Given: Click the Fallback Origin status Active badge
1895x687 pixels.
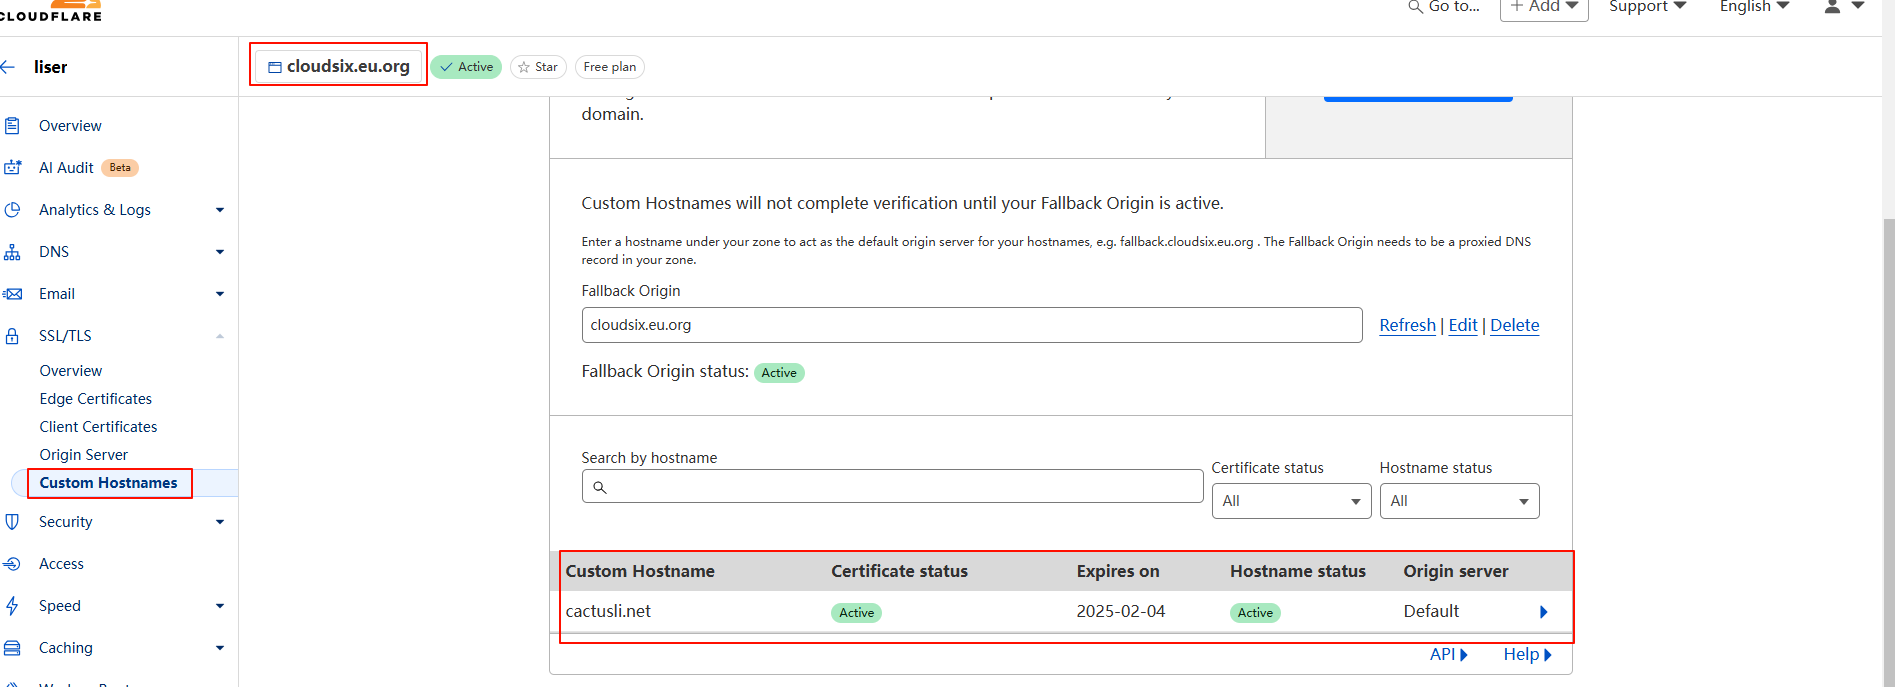Looking at the screenshot, I should coord(779,373).
